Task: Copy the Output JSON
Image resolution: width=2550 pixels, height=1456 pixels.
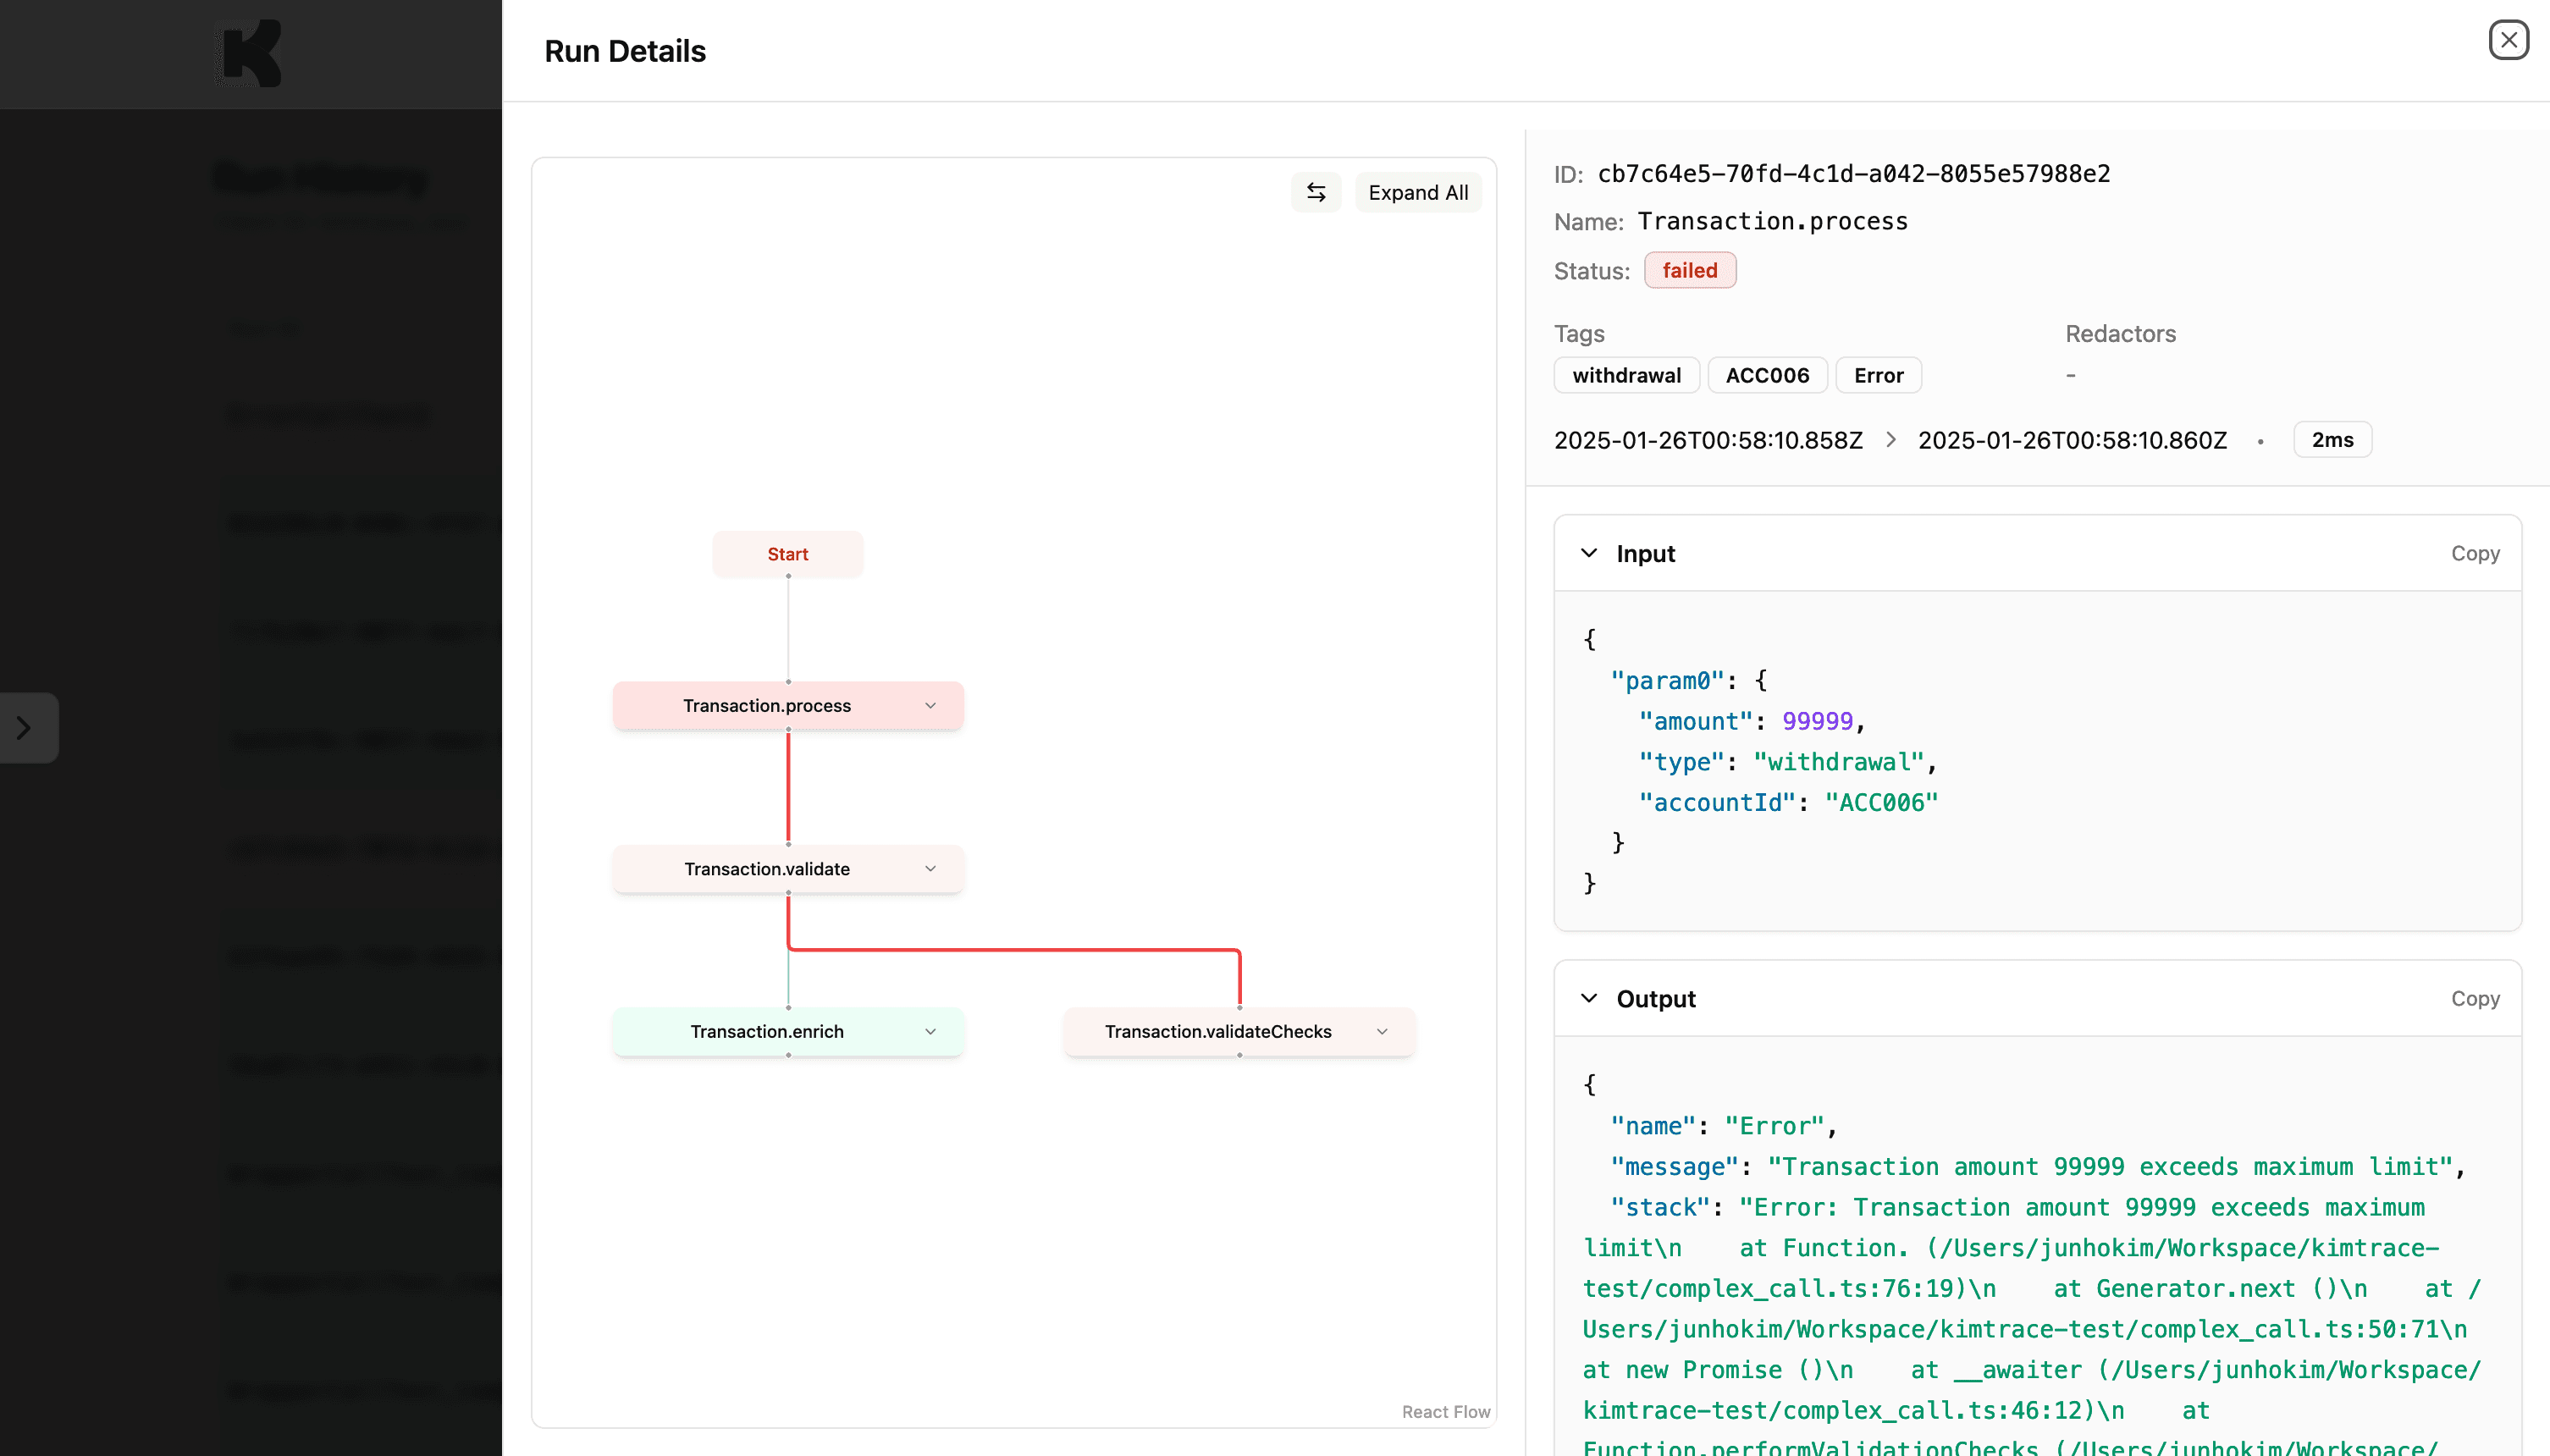Action: tap(2475, 998)
